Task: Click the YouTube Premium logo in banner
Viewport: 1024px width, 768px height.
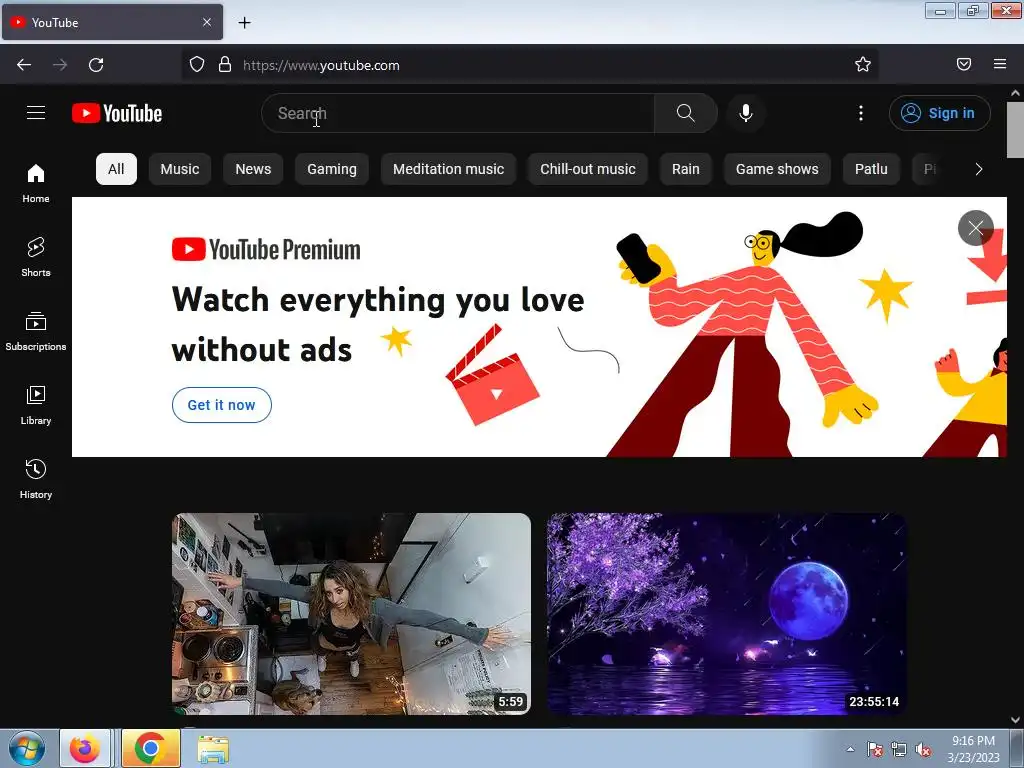Action: pyautogui.click(x=266, y=249)
